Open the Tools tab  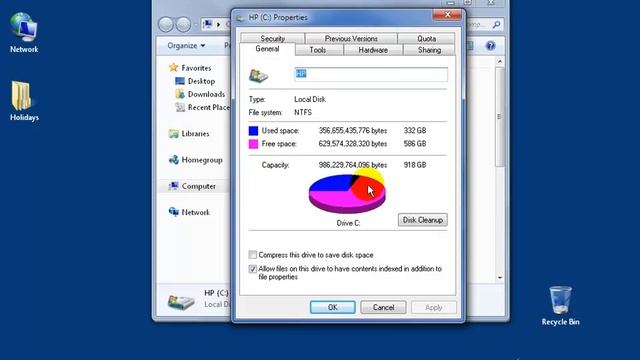[318, 50]
